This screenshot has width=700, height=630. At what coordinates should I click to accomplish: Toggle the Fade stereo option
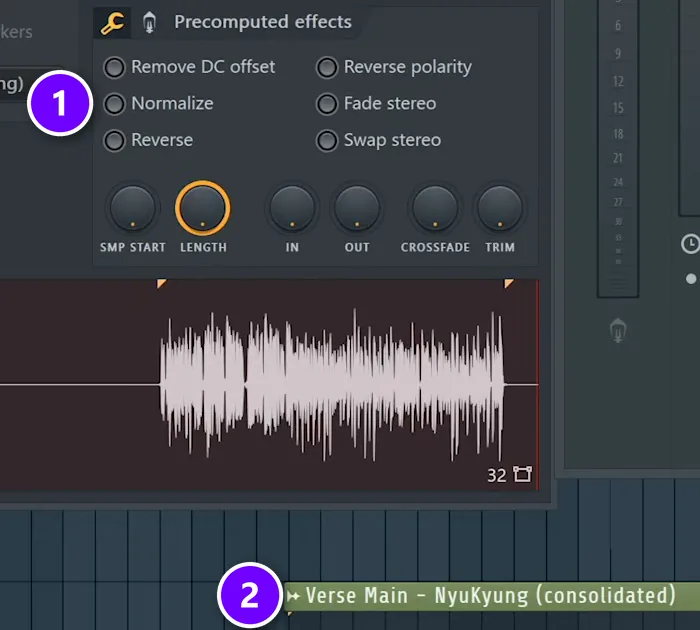click(x=327, y=104)
